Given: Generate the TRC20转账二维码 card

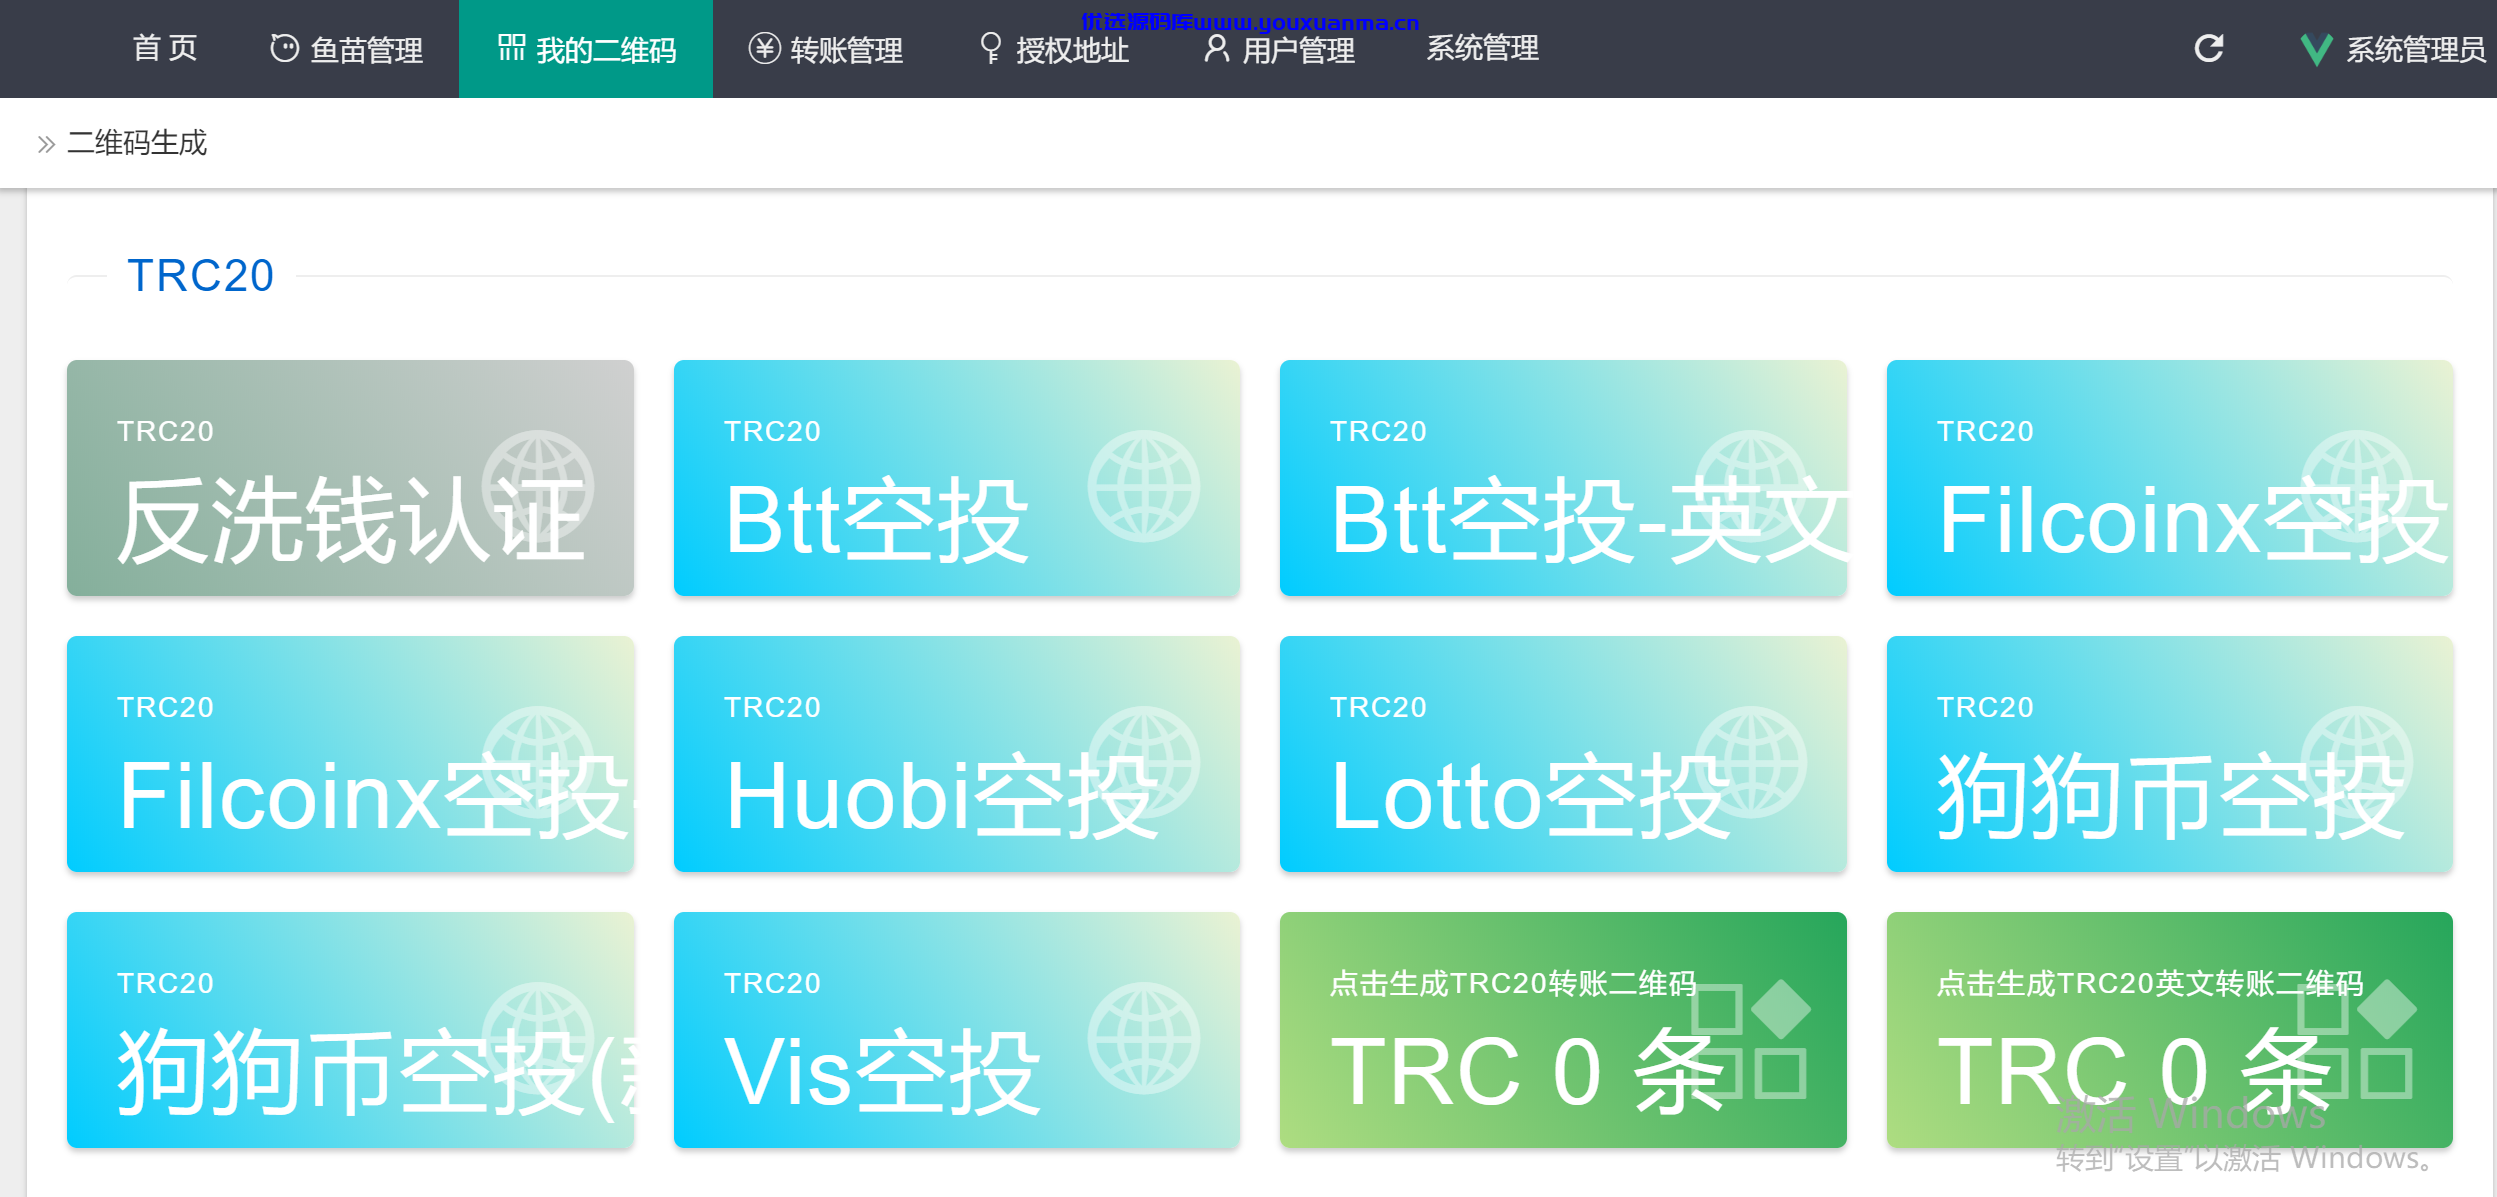Looking at the screenshot, I should pyautogui.click(x=1563, y=1030).
